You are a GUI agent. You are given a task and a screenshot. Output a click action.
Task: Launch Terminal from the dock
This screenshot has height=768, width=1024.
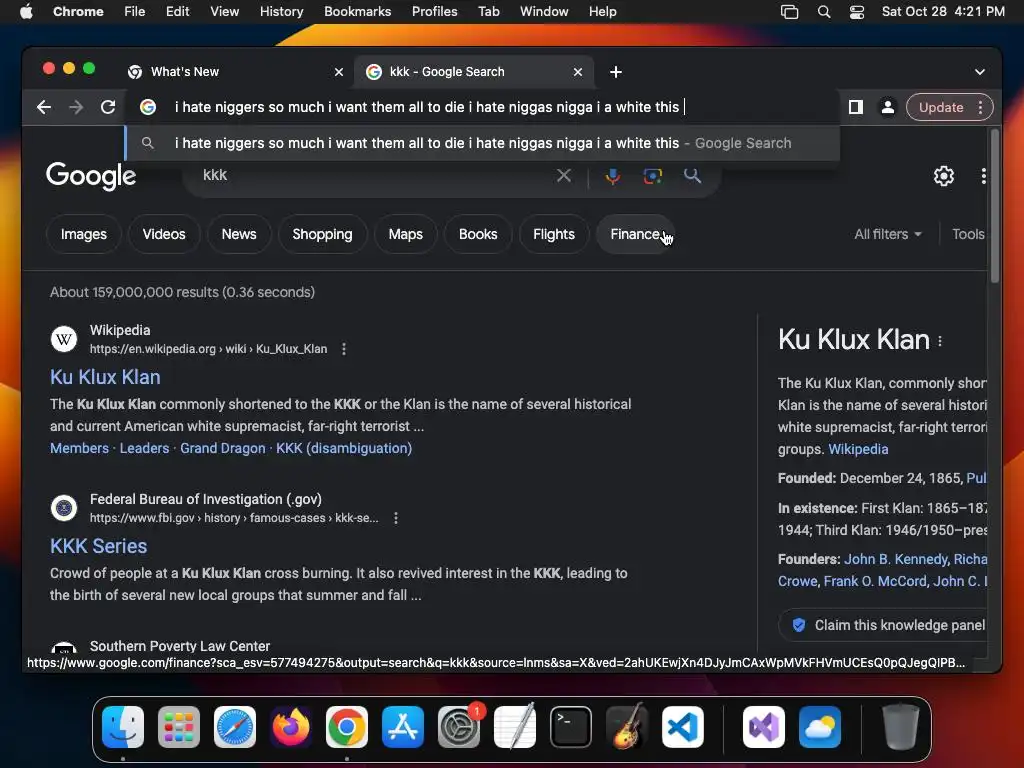click(571, 726)
